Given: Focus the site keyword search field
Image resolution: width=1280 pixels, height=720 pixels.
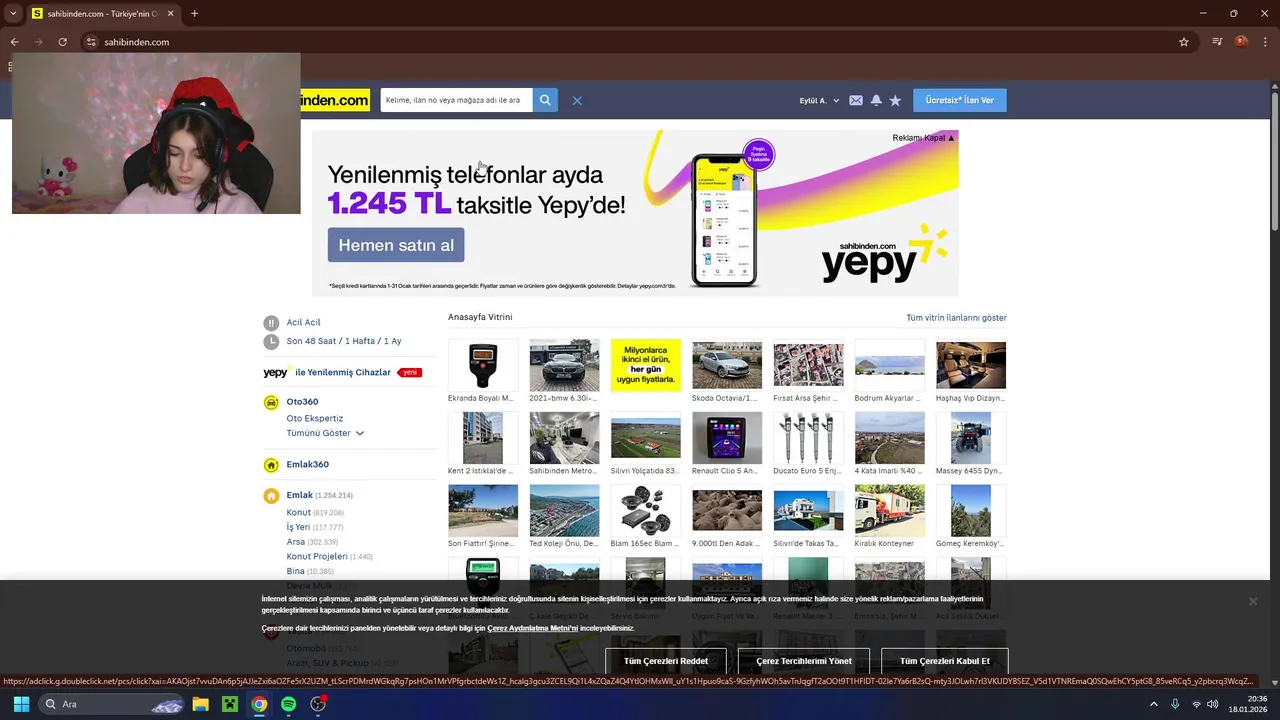Looking at the screenshot, I should [456, 100].
